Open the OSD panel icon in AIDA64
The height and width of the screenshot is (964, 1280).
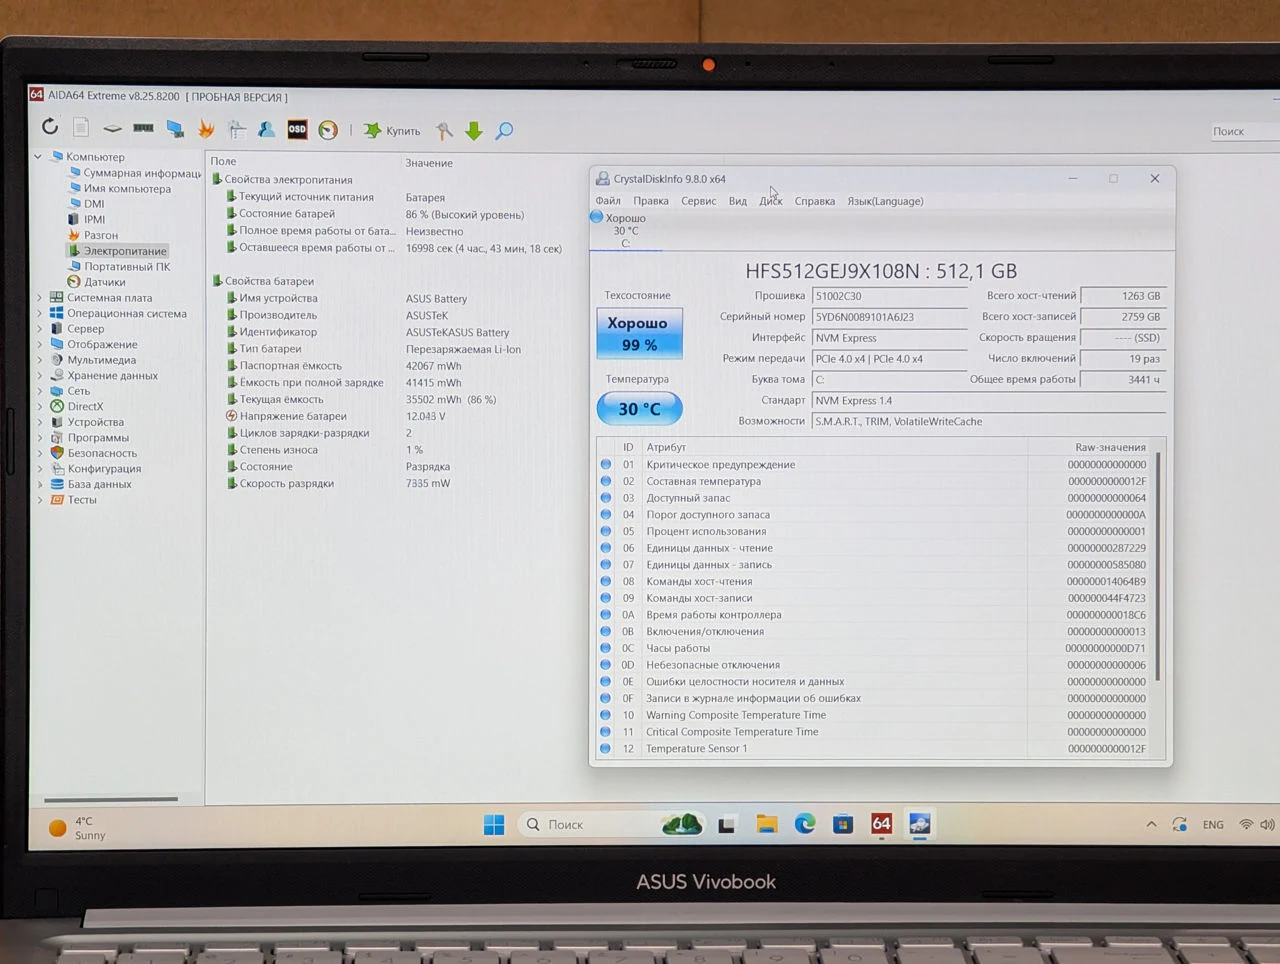coord(297,129)
